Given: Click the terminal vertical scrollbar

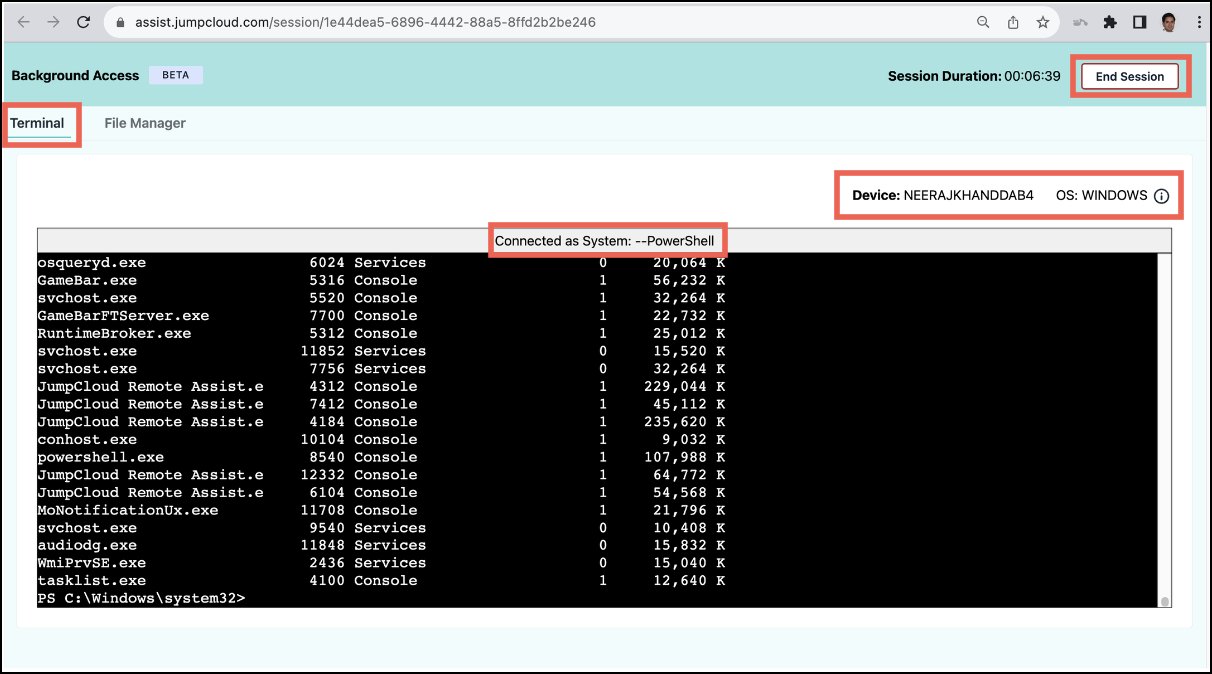Looking at the screenshot, I should (1164, 430).
